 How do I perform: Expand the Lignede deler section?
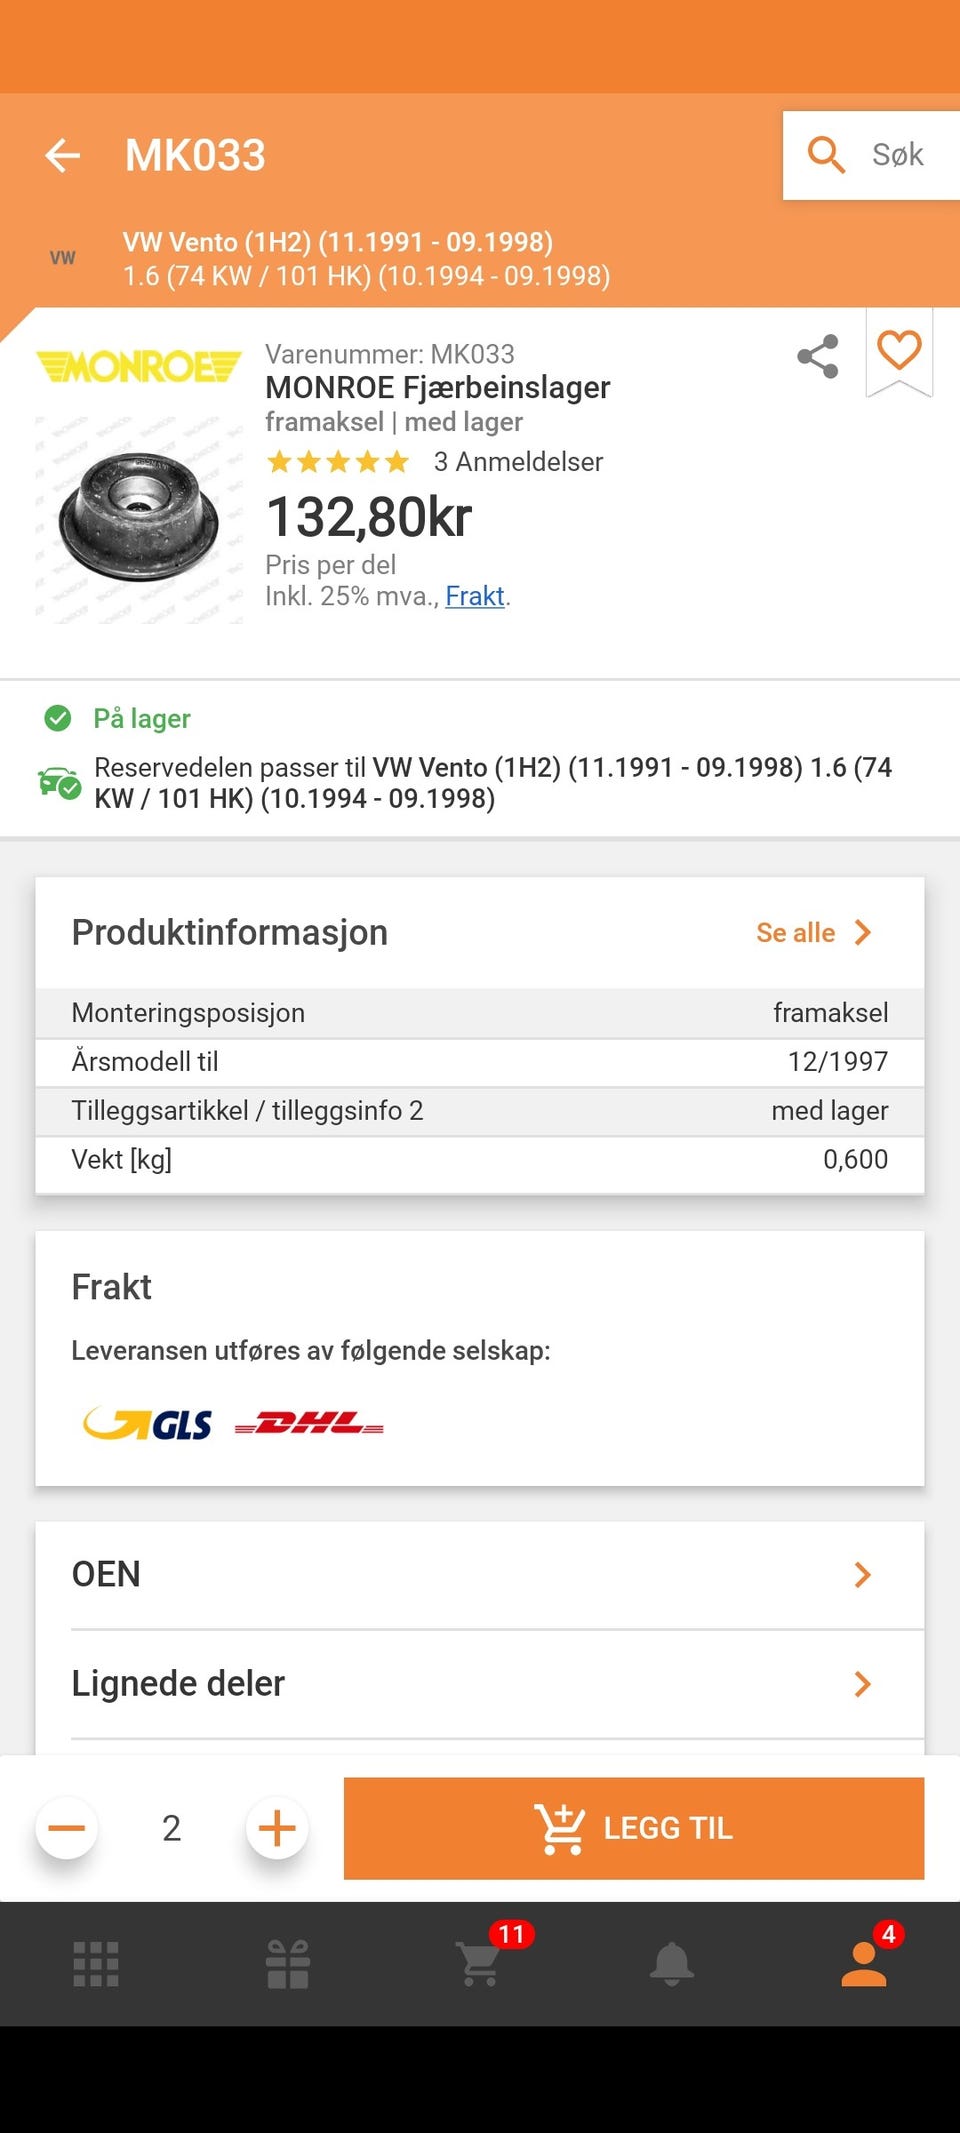coord(480,1684)
